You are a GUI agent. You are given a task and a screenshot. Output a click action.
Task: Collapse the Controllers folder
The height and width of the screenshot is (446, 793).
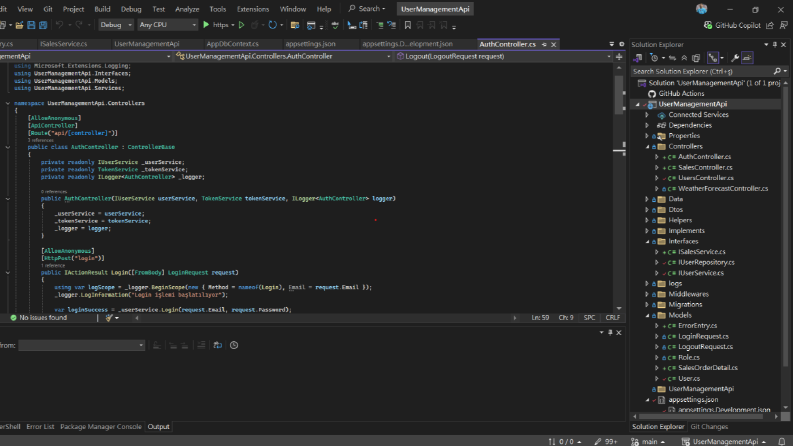647,147
